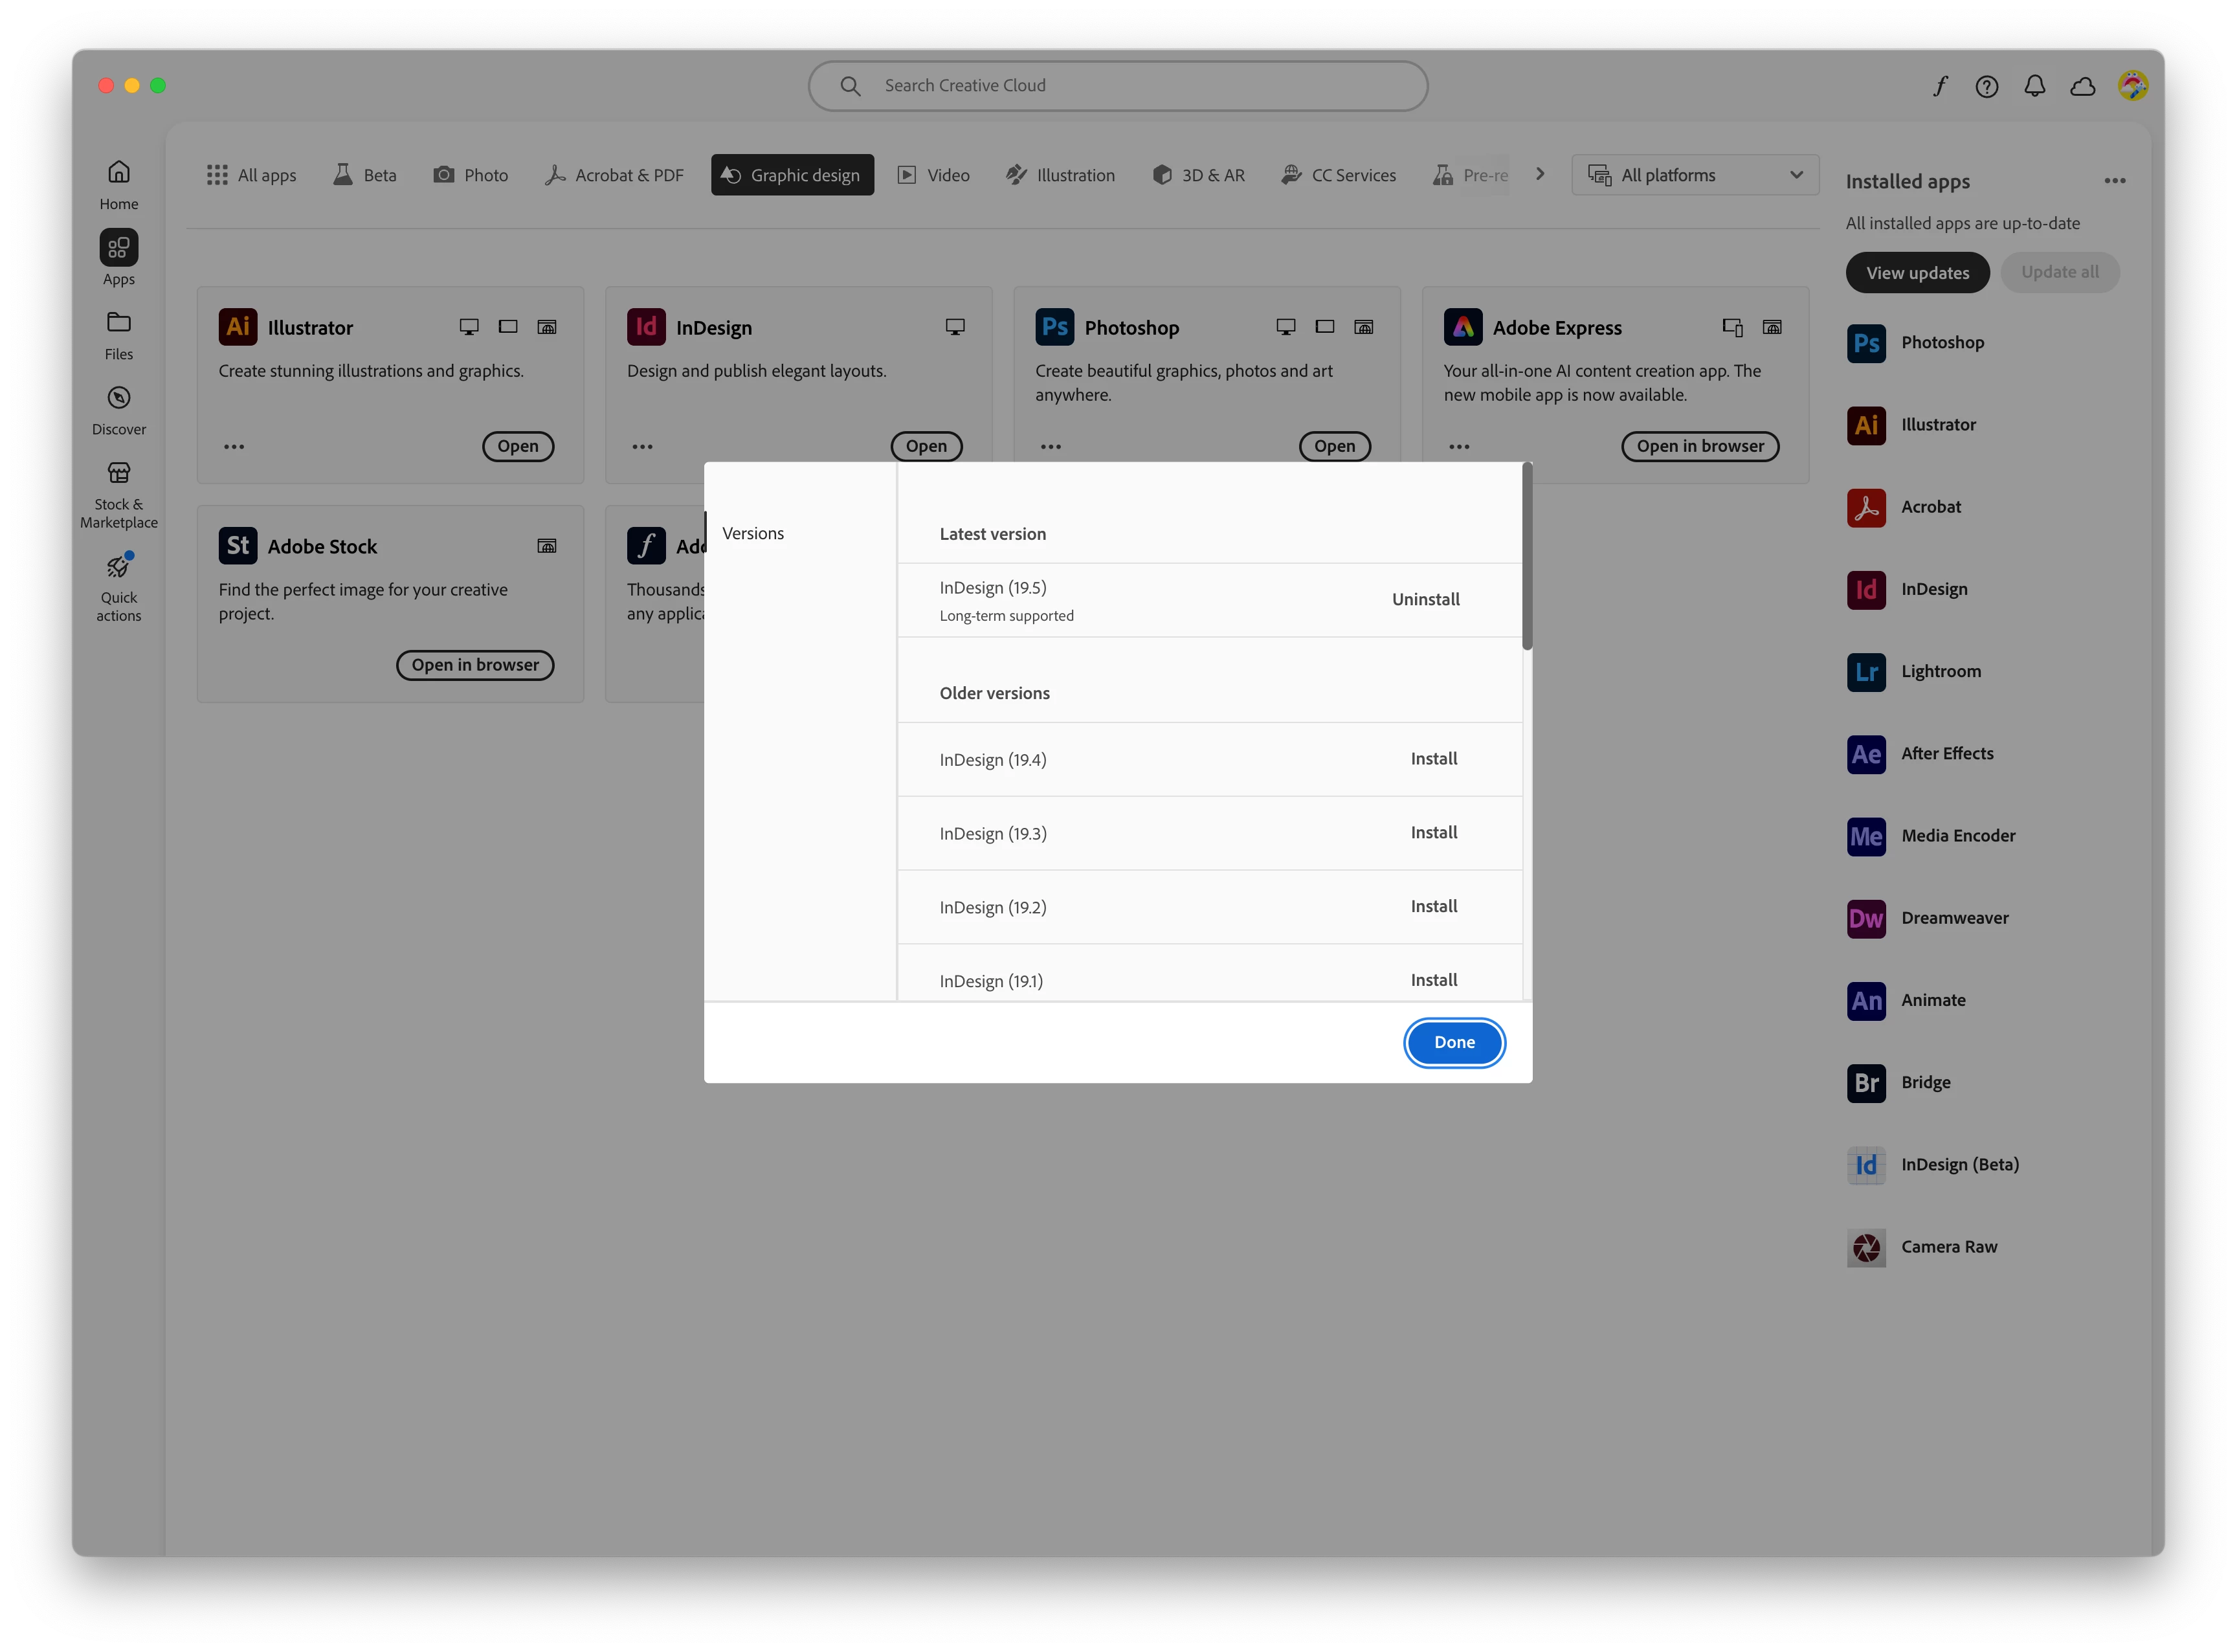This screenshot has height=1652, width=2237.
Task: Switch to the Beta tab
Action: [364, 175]
